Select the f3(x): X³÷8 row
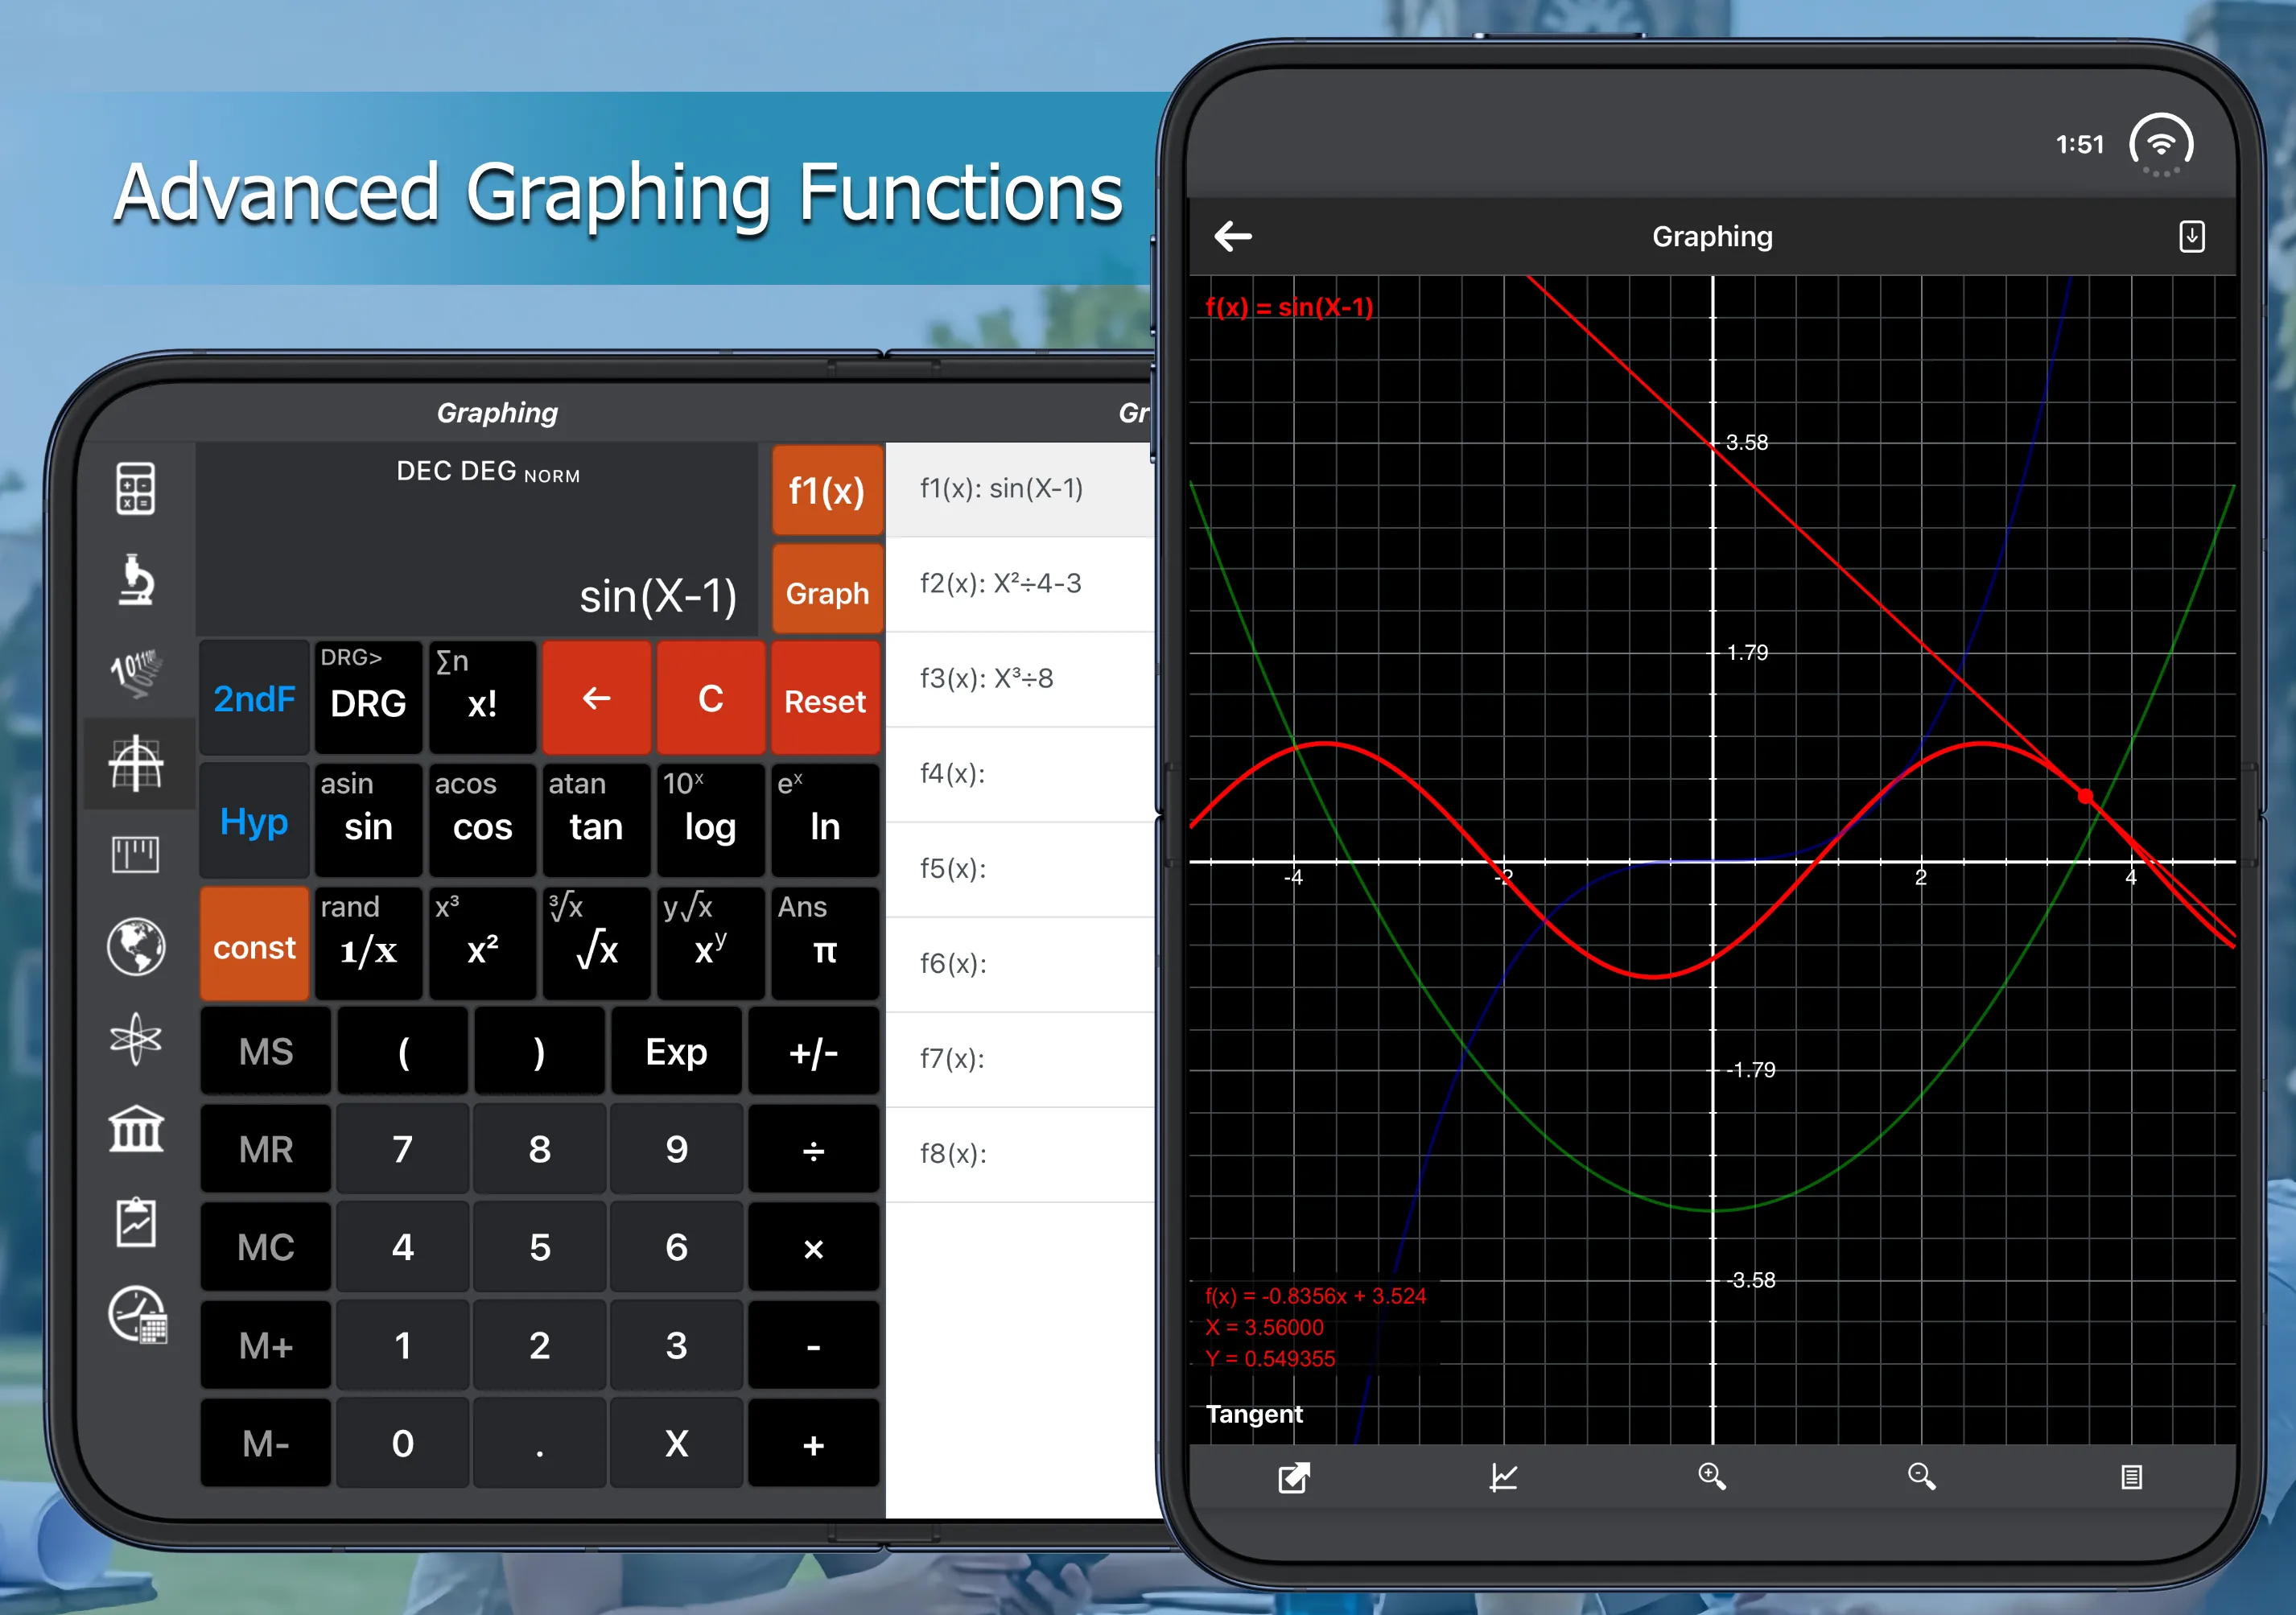 (x=1020, y=679)
